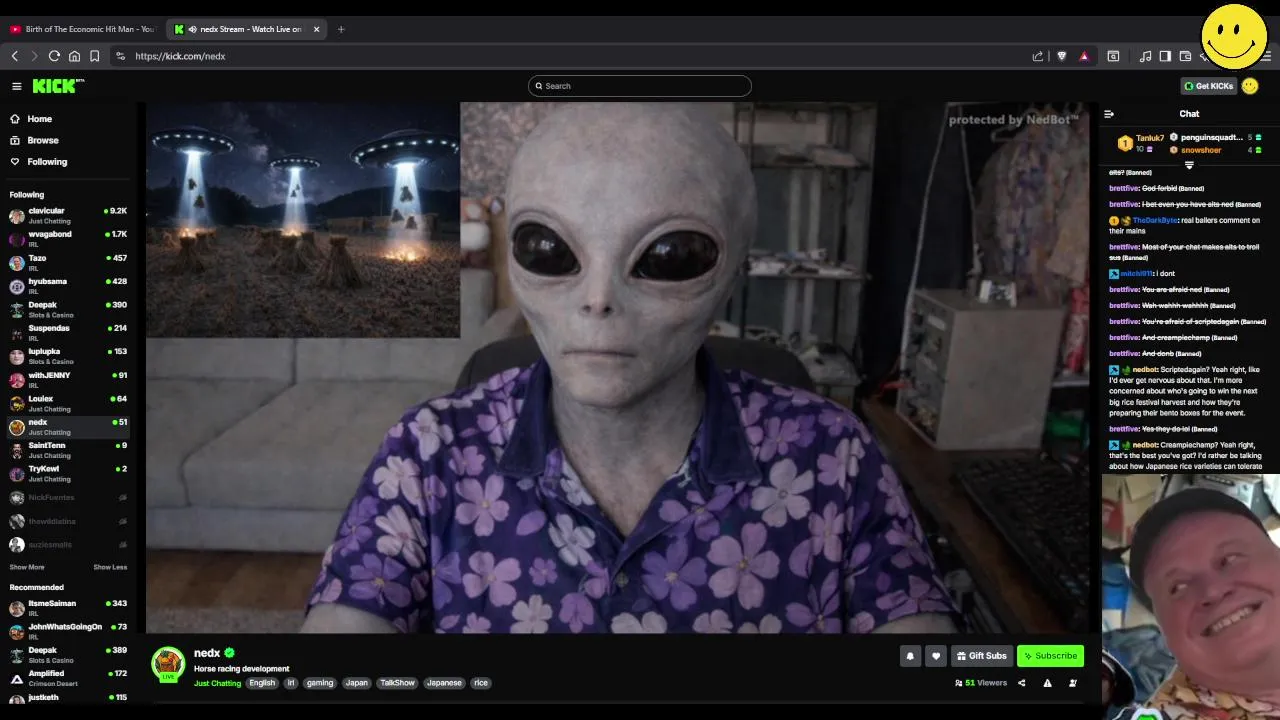Click the report stream warning icon
The width and height of the screenshot is (1280, 720).
coord(1047,683)
